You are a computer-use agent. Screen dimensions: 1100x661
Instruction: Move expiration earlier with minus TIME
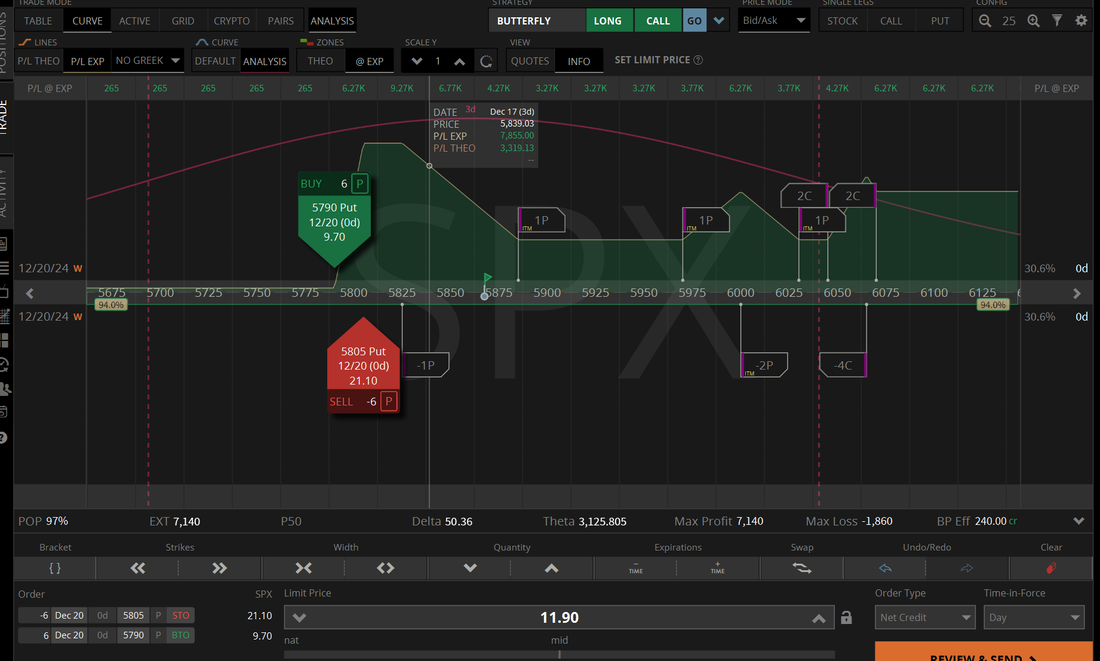(636, 568)
